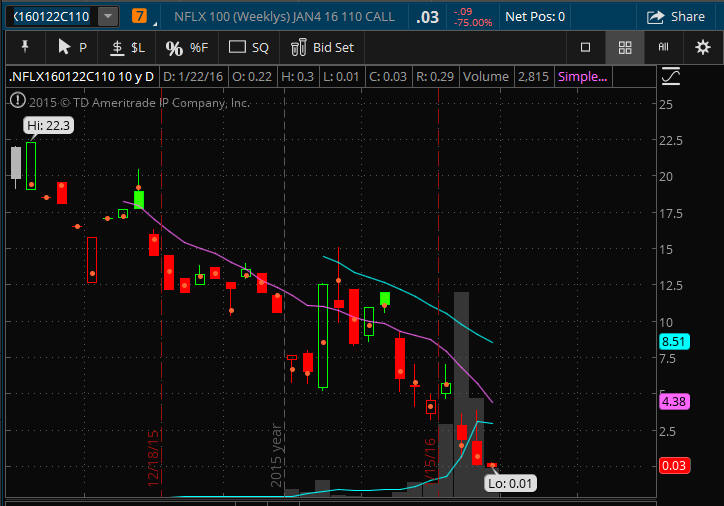Select the SQ rectangle tool
Image resolution: width=724 pixels, height=506 pixels.
coord(249,47)
